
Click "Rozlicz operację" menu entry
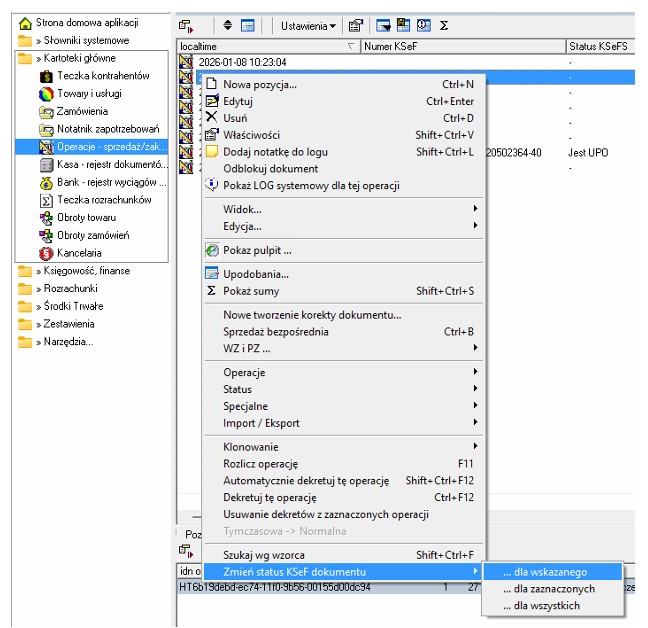pyautogui.click(x=261, y=464)
